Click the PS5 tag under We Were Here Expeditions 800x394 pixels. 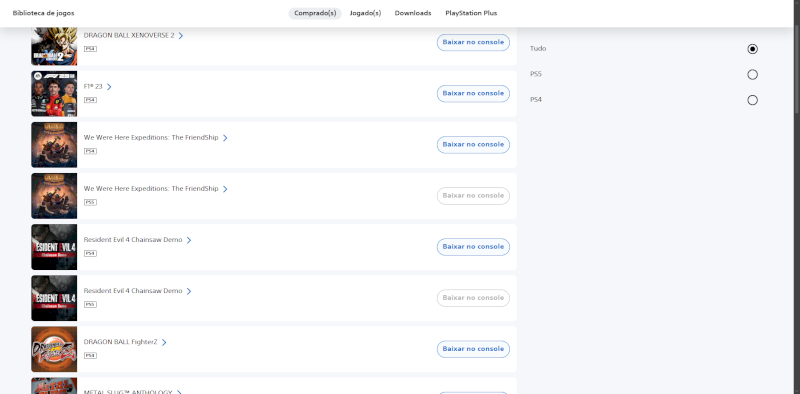(x=90, y=202)
